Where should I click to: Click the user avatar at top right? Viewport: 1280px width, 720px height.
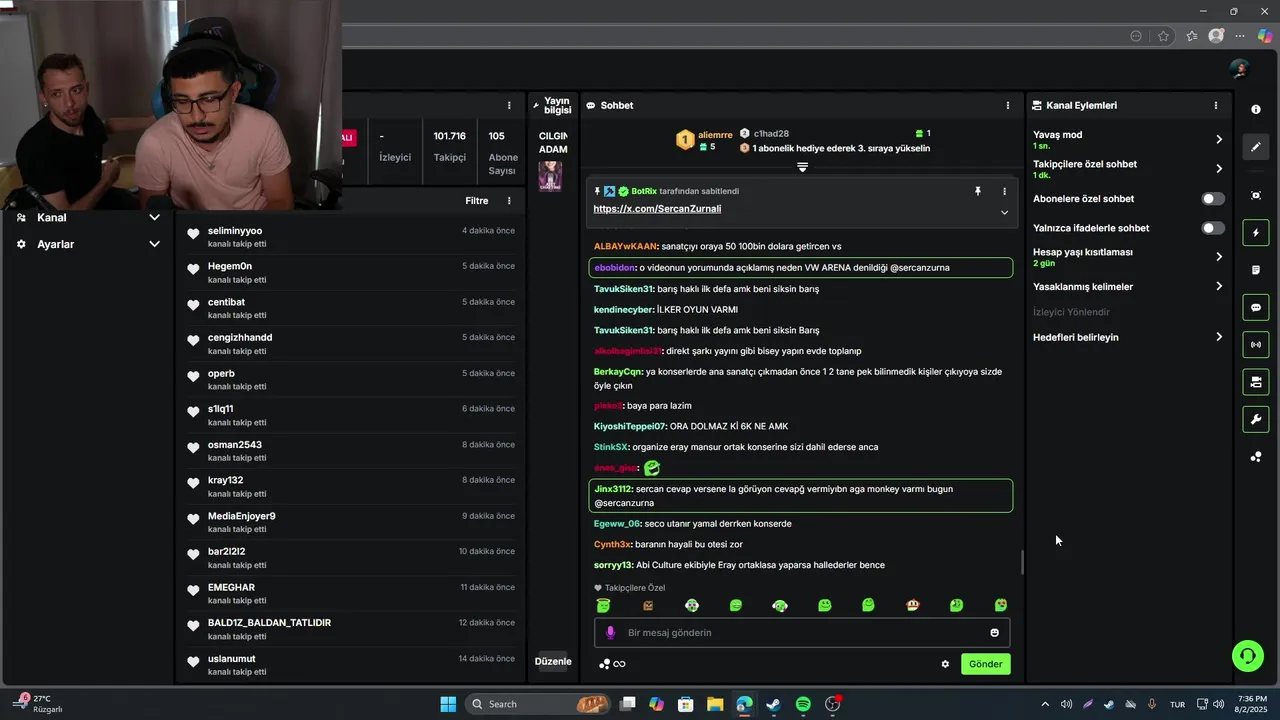click(x=1240, y=69)
